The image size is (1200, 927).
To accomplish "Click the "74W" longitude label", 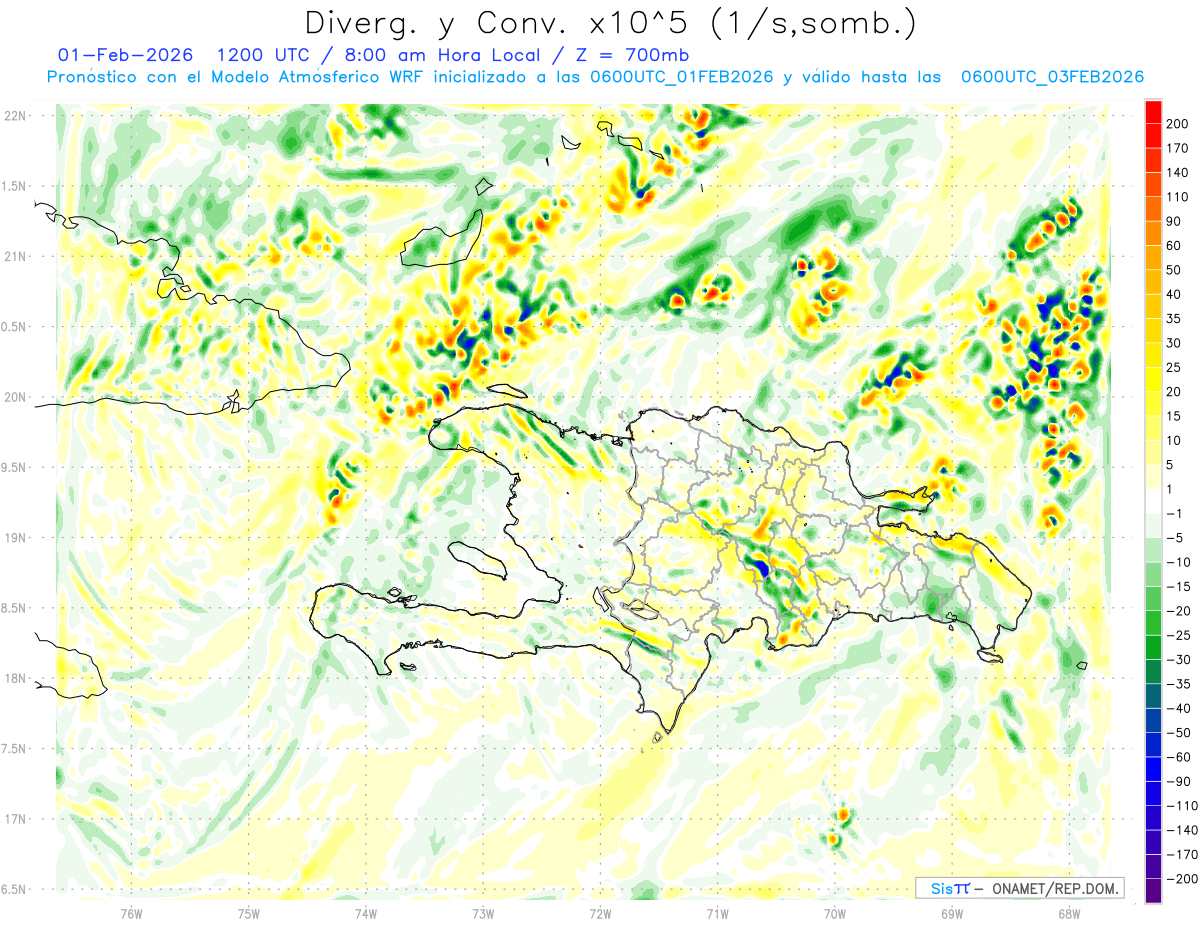I will (x=366, y=914).
